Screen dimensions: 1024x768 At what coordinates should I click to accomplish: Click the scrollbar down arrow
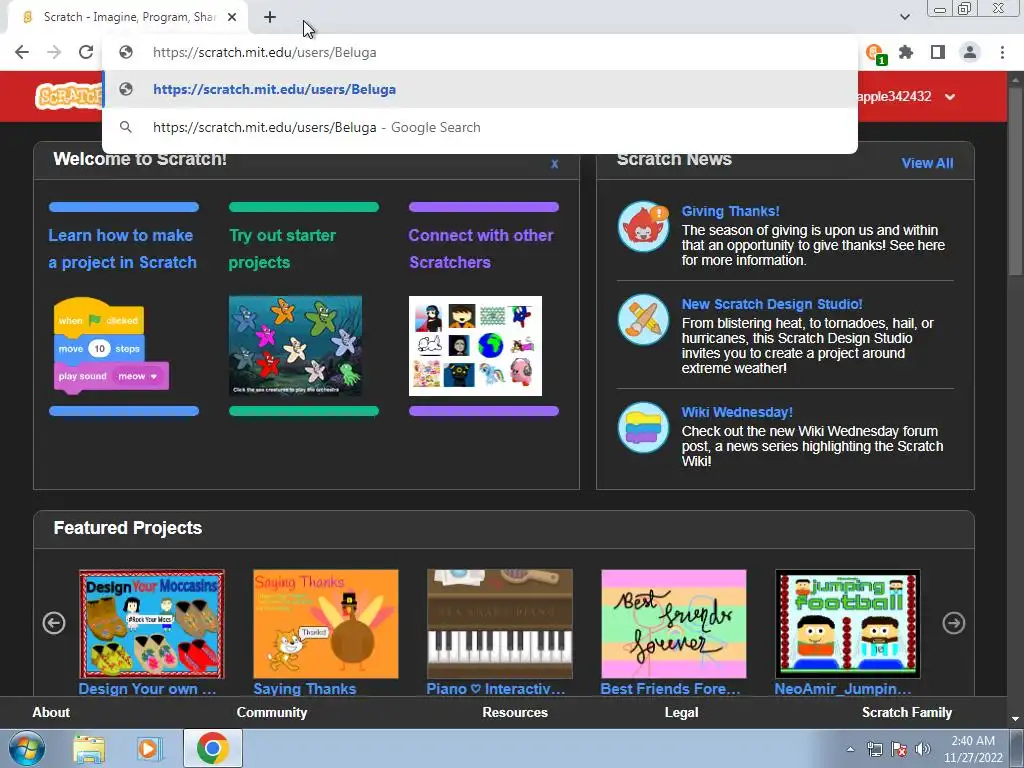click(1015, 718)
